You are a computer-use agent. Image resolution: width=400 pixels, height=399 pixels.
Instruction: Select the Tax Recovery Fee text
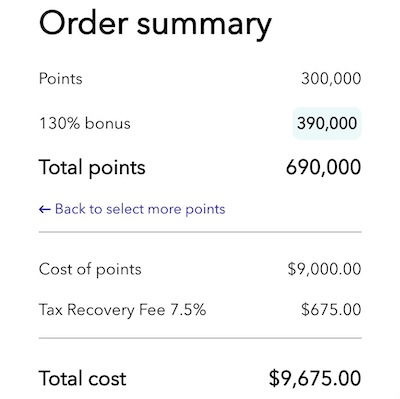click(102, 310)
